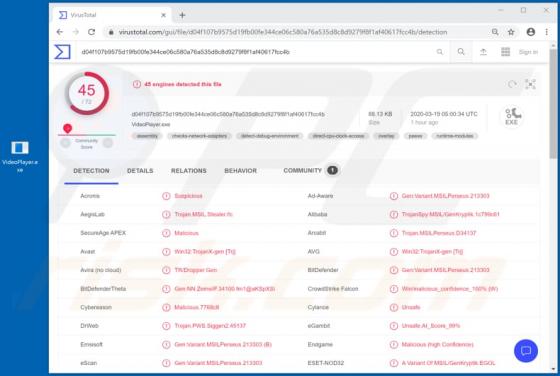Open the chat bubble button

click(526, 351)
